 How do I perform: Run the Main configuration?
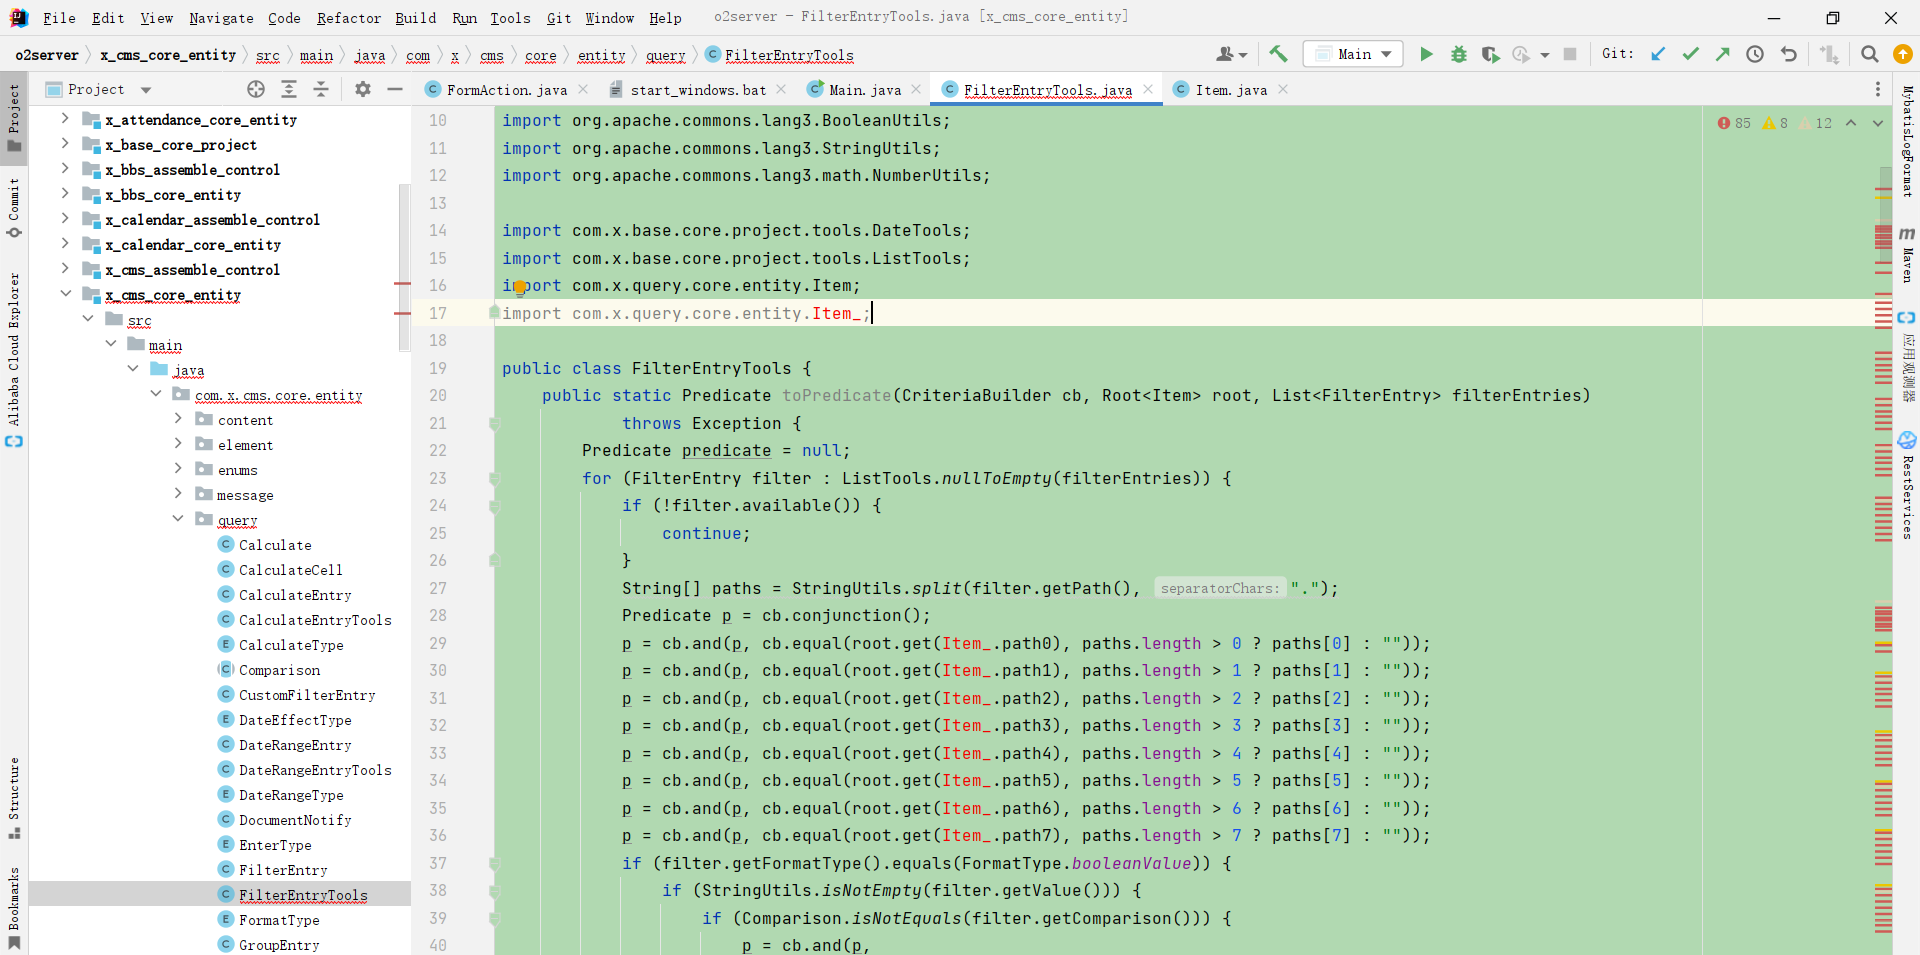pos(1426,54)
